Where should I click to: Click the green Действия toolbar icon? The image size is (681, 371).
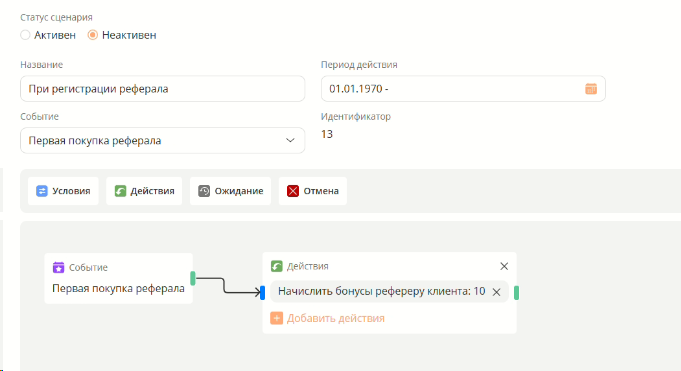pyautogui.click(x=120, y=191)
